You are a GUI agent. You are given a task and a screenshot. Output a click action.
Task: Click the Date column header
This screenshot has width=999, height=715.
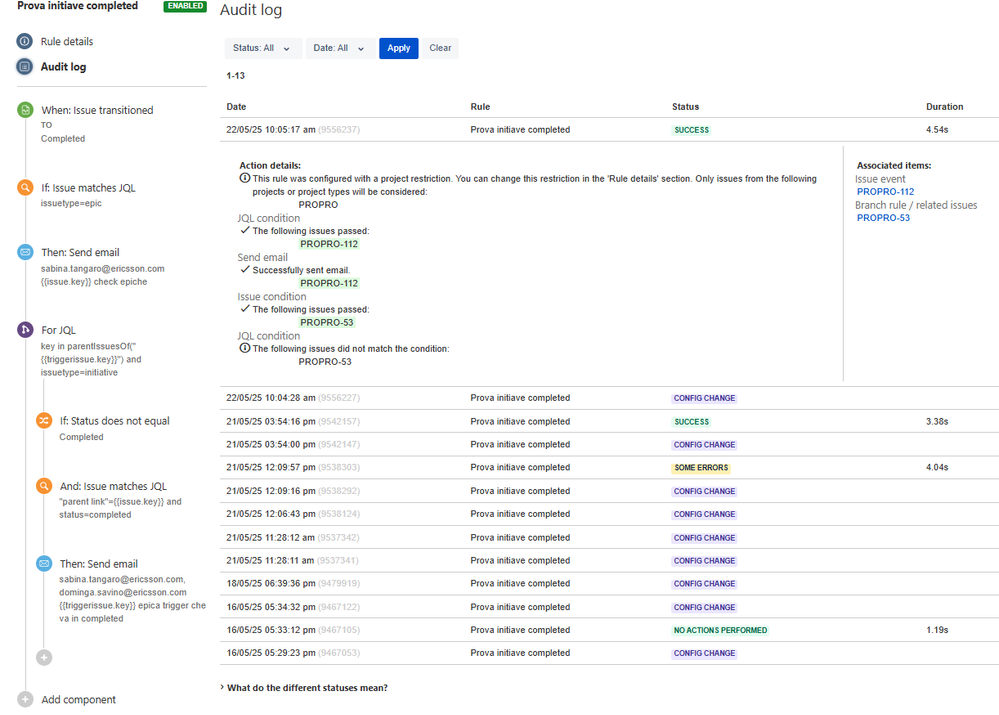(x=236, y=106)
